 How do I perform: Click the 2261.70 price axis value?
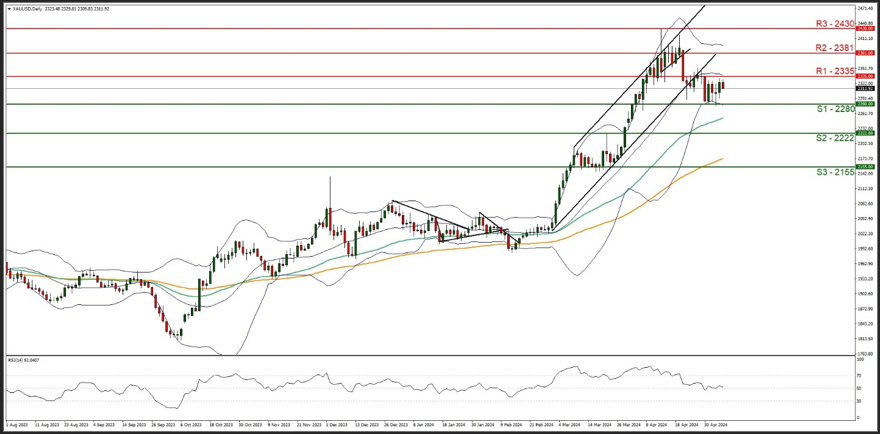[x=864, y=113]
